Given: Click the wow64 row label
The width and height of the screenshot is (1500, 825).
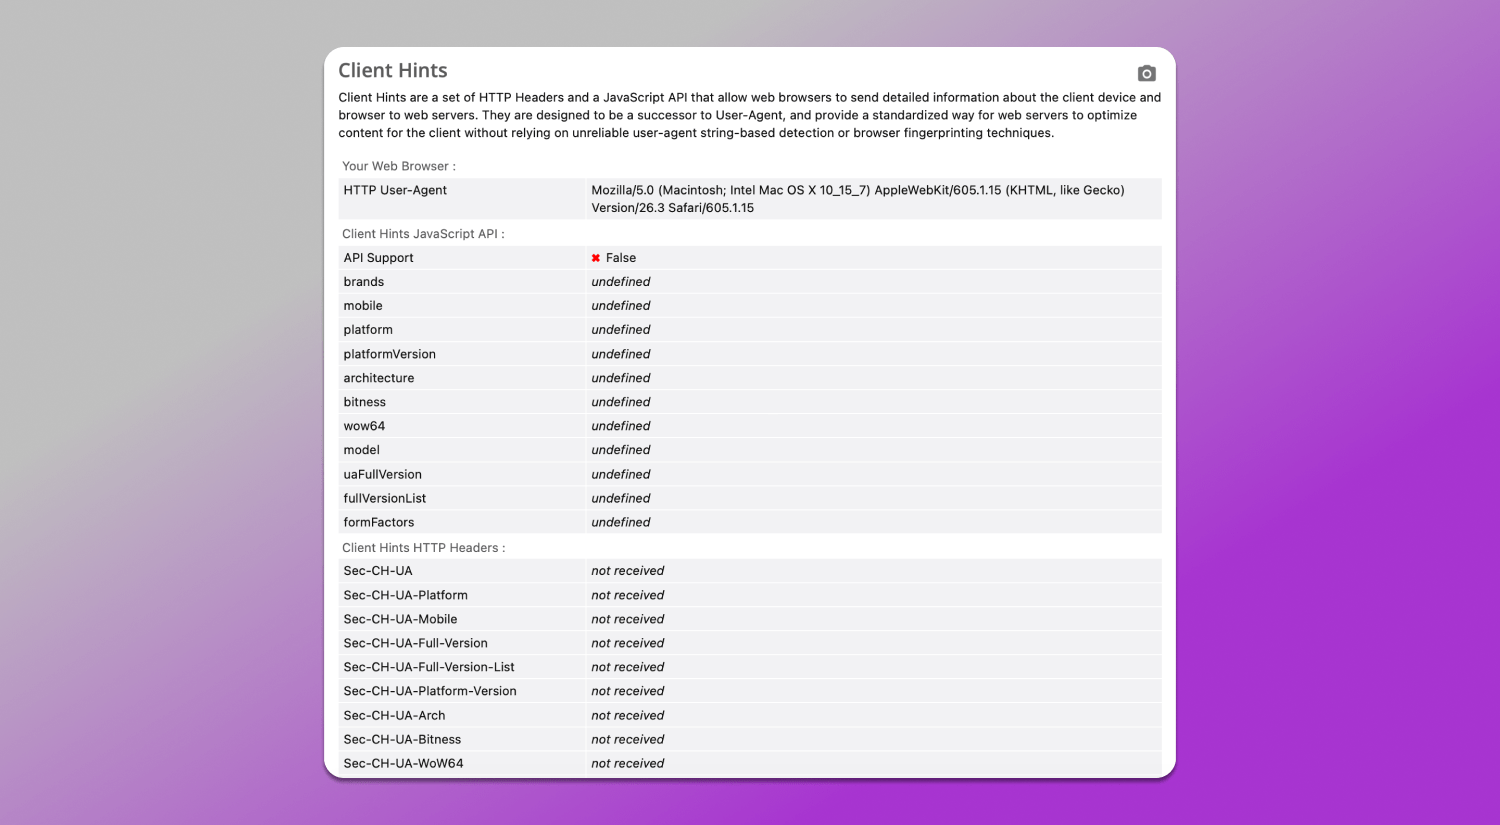Looking at the screenshot, I should [364, 426].
